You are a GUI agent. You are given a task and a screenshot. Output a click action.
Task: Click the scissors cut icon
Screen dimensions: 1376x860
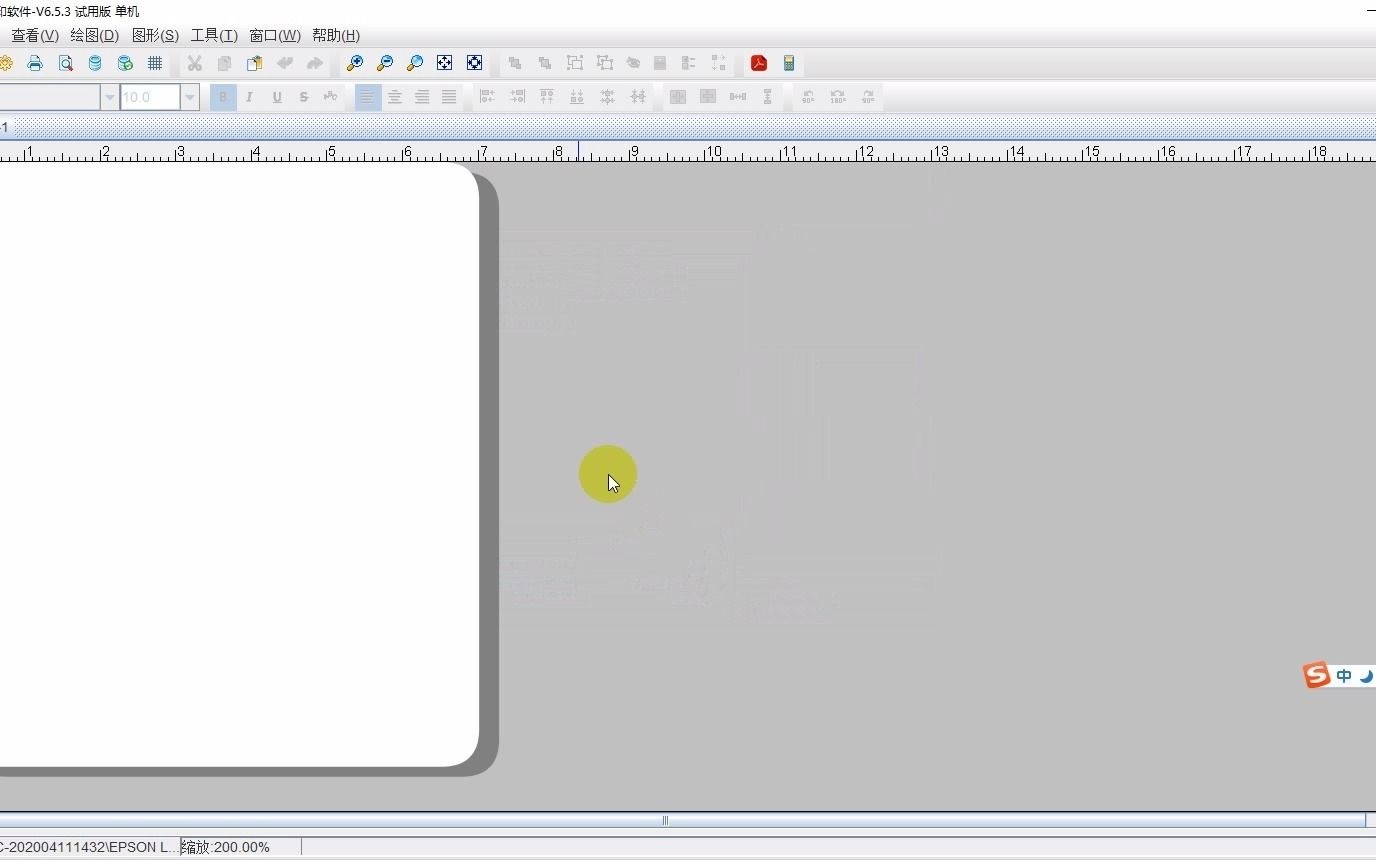[195, 63]
